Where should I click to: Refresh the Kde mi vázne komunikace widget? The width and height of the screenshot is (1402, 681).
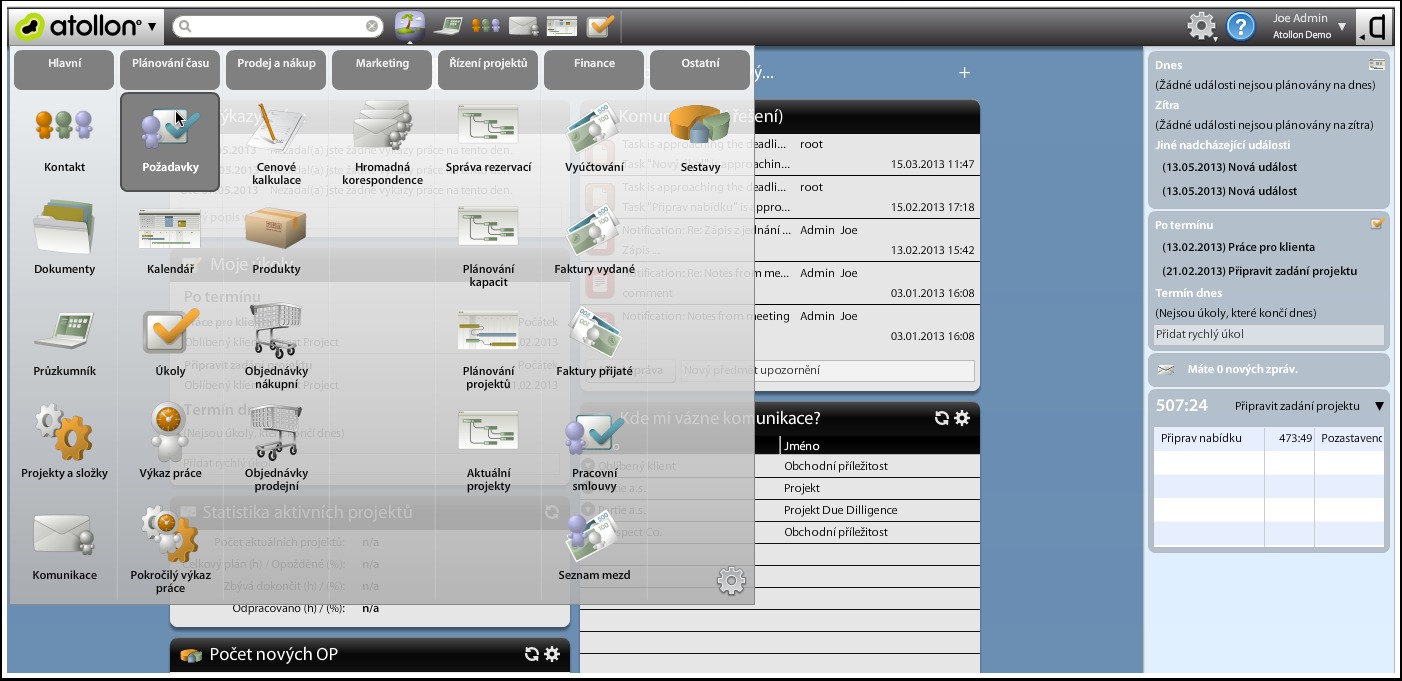[x=941, y=418]
